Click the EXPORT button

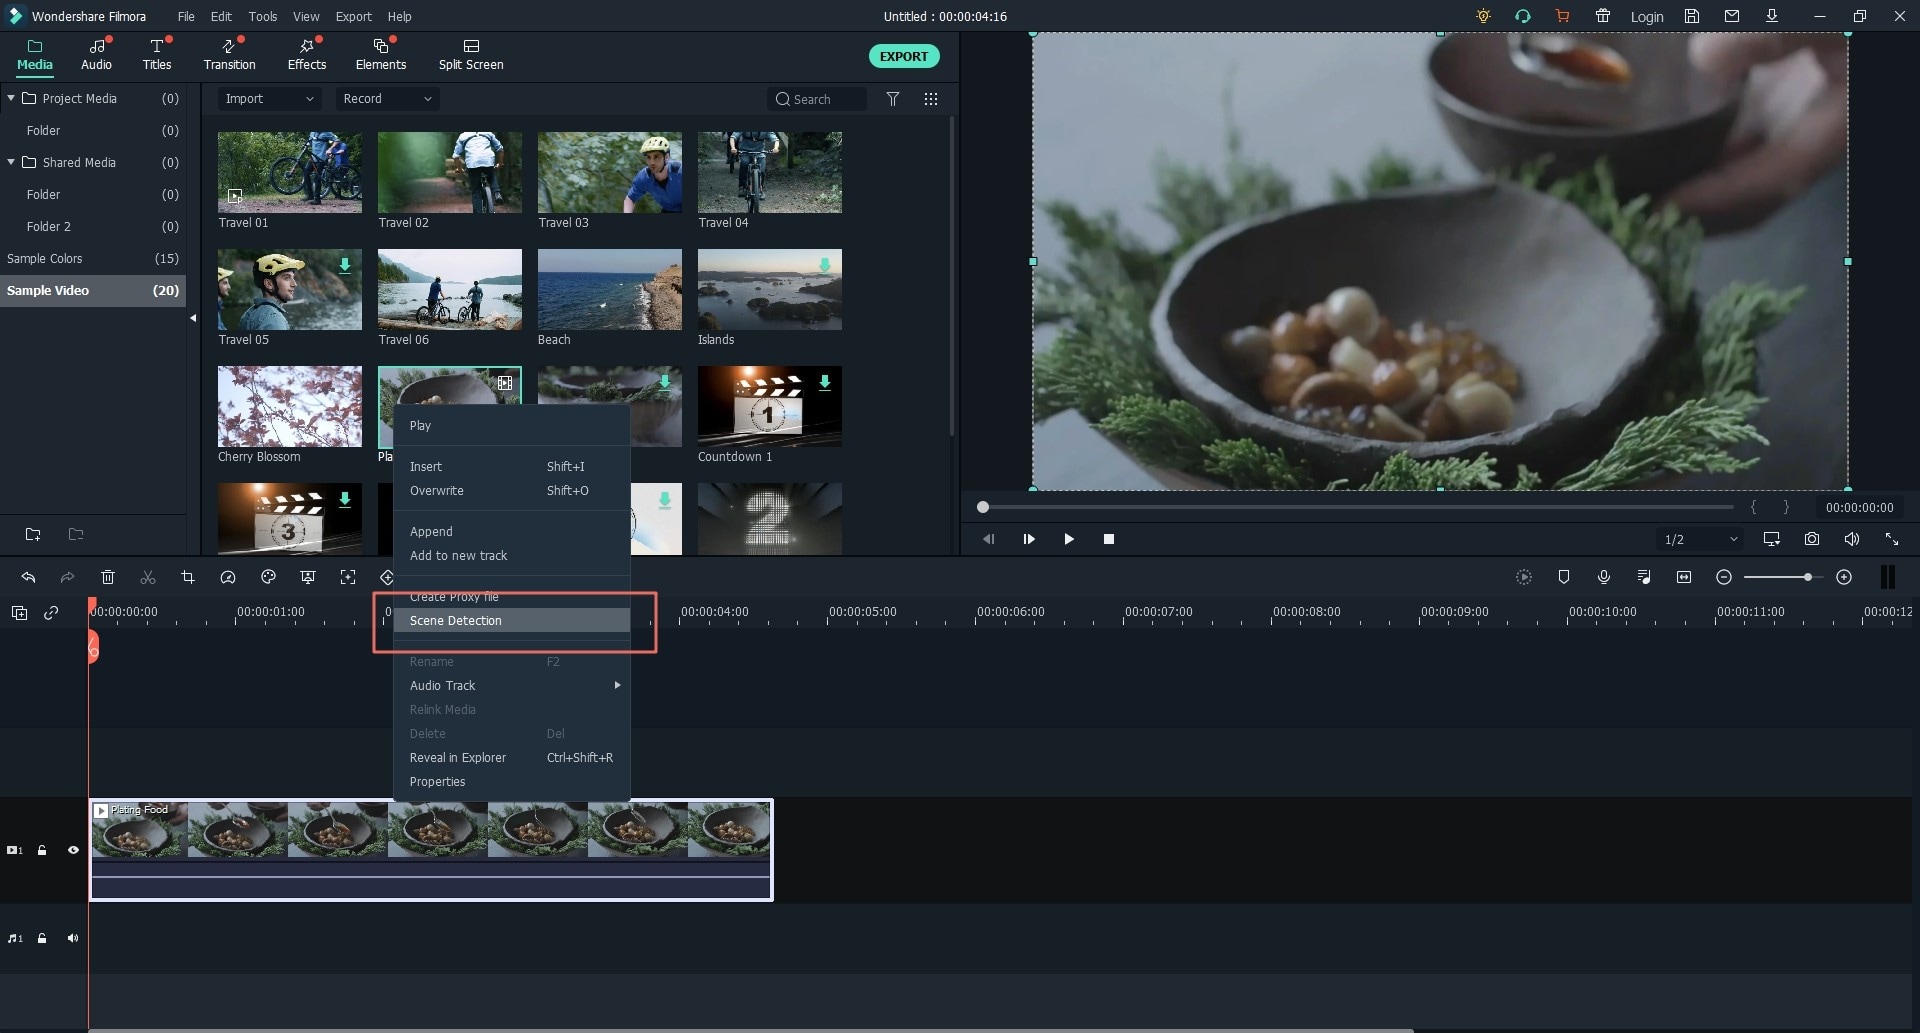point(904,56)
